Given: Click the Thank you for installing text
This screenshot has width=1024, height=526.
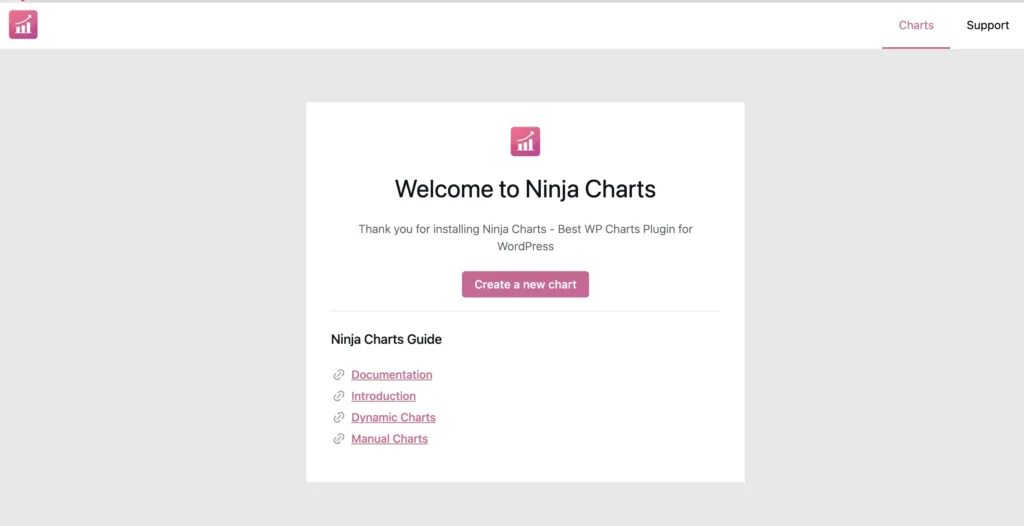Looking at the screenshot, I should (x=525, y=238).
